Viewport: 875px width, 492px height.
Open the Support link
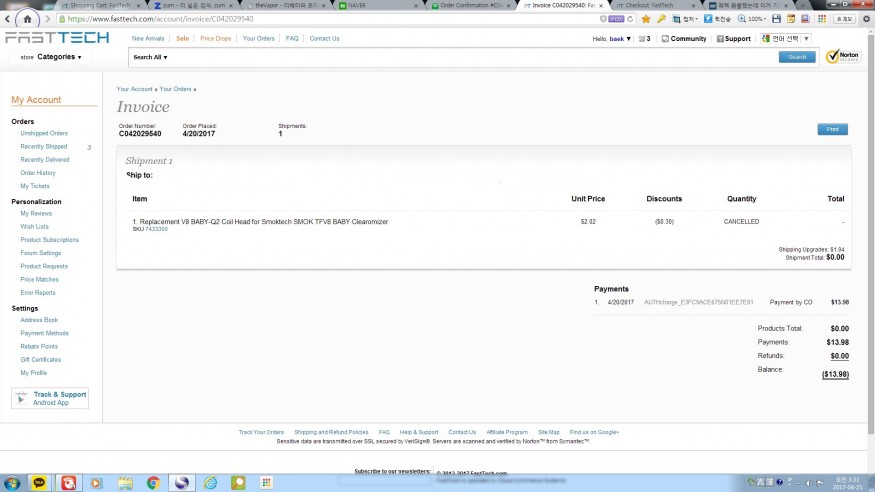pyautogui.click(x=734, y=38)
